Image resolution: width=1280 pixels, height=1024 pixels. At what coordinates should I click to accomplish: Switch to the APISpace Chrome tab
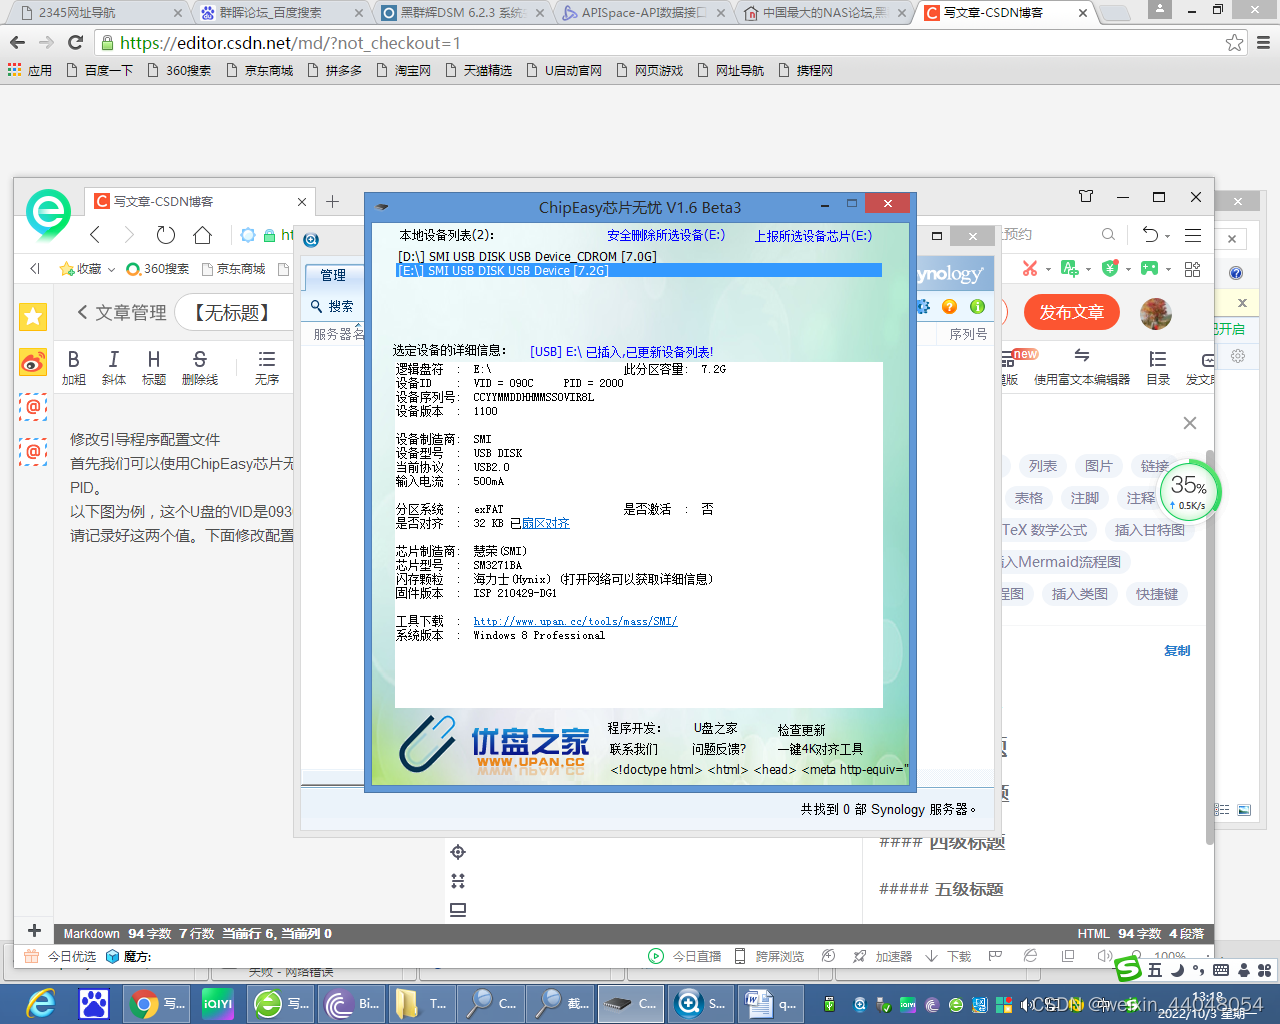[x=643, y=13]
